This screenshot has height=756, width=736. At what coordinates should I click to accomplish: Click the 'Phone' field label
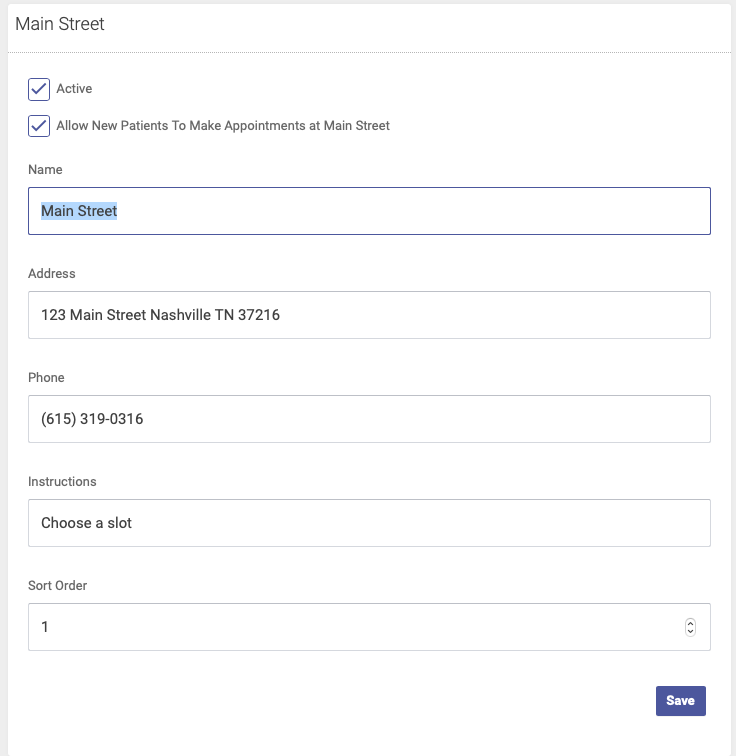(x=46, y=378)
